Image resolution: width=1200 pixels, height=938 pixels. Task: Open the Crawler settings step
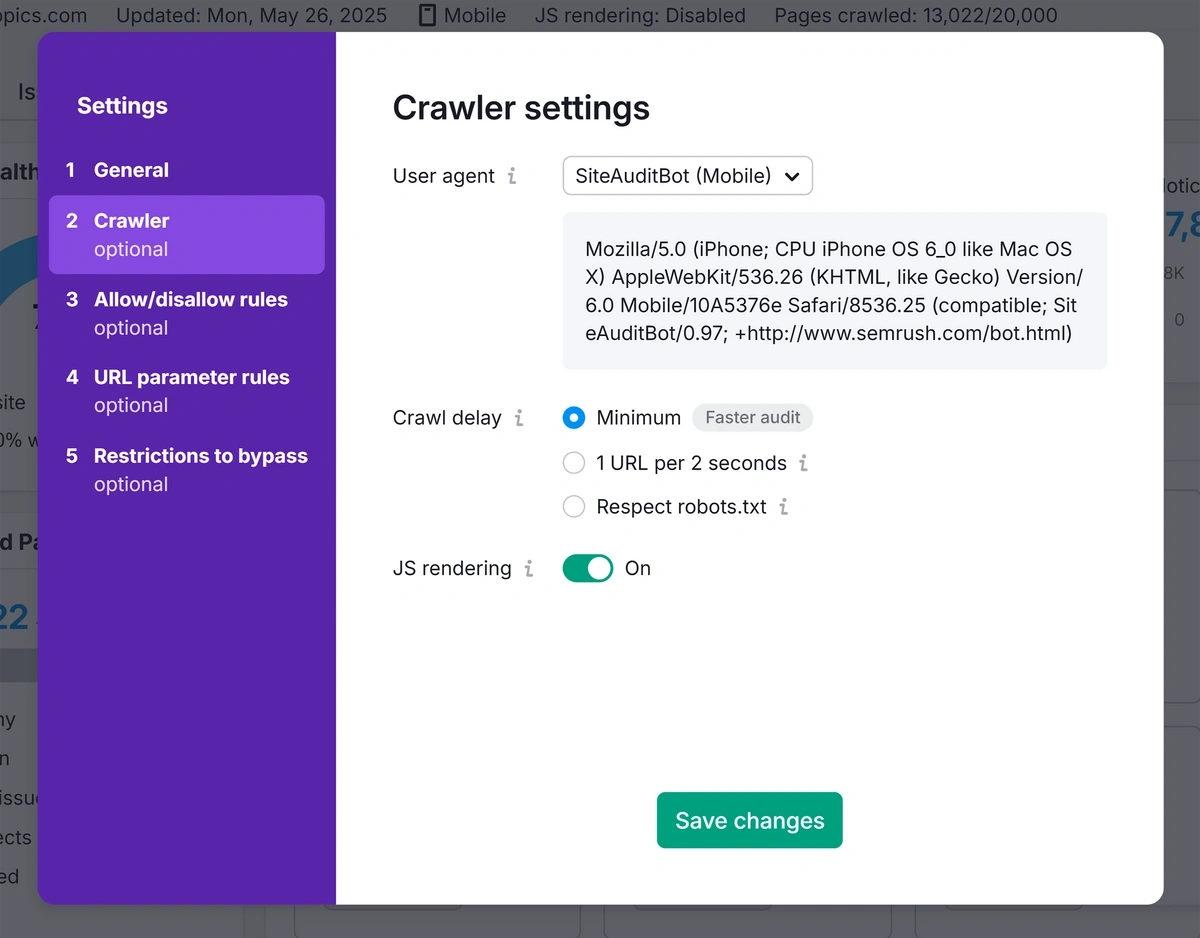pos(187,235)
